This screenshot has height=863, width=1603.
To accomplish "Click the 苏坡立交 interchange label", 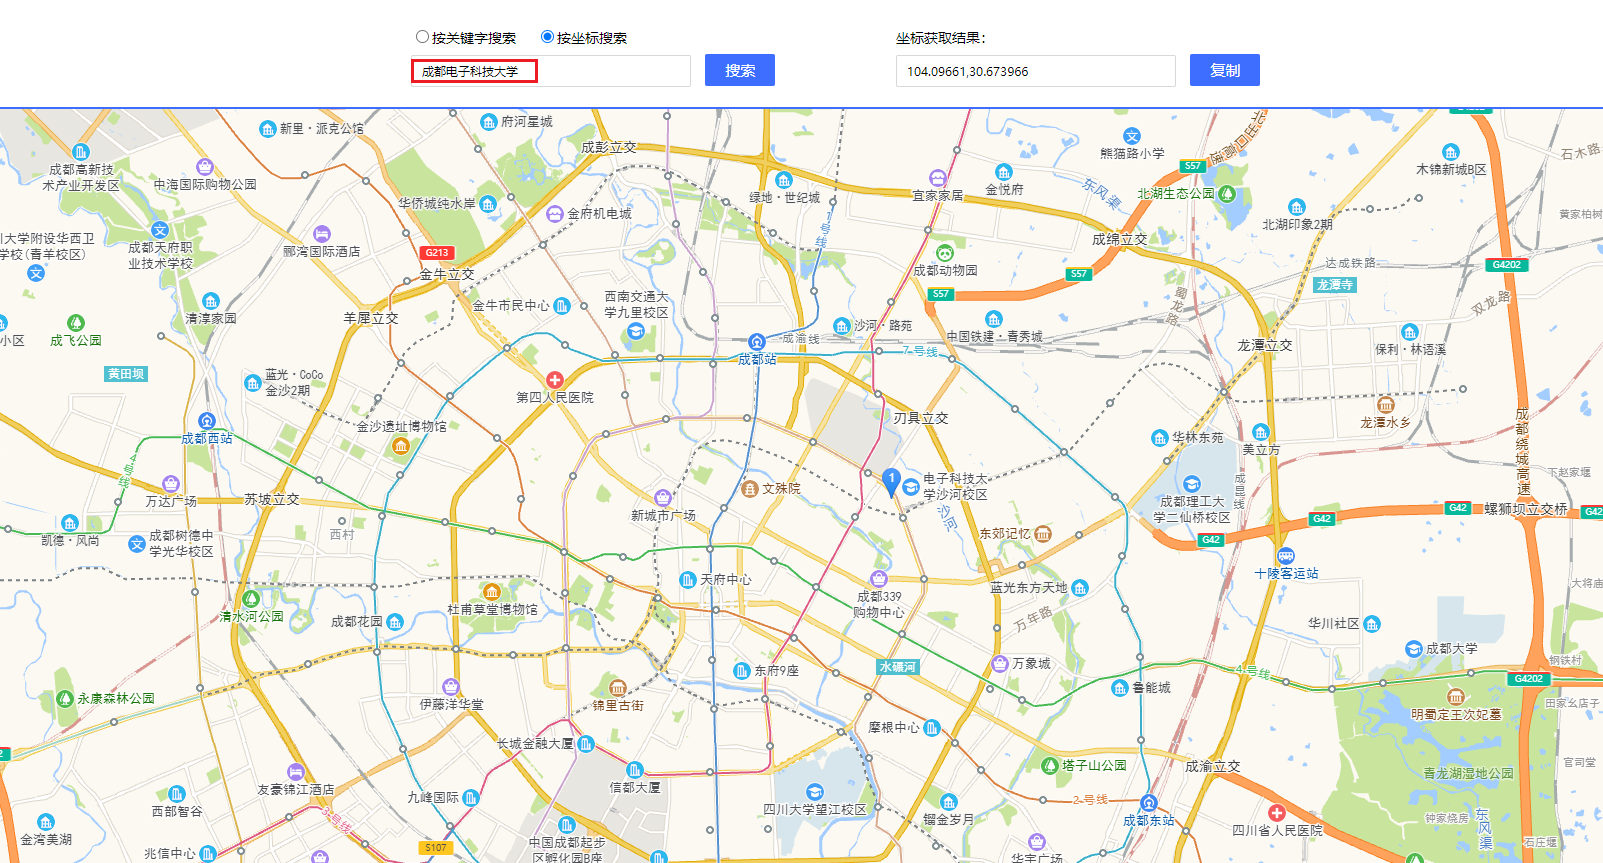I will [272, 499].
